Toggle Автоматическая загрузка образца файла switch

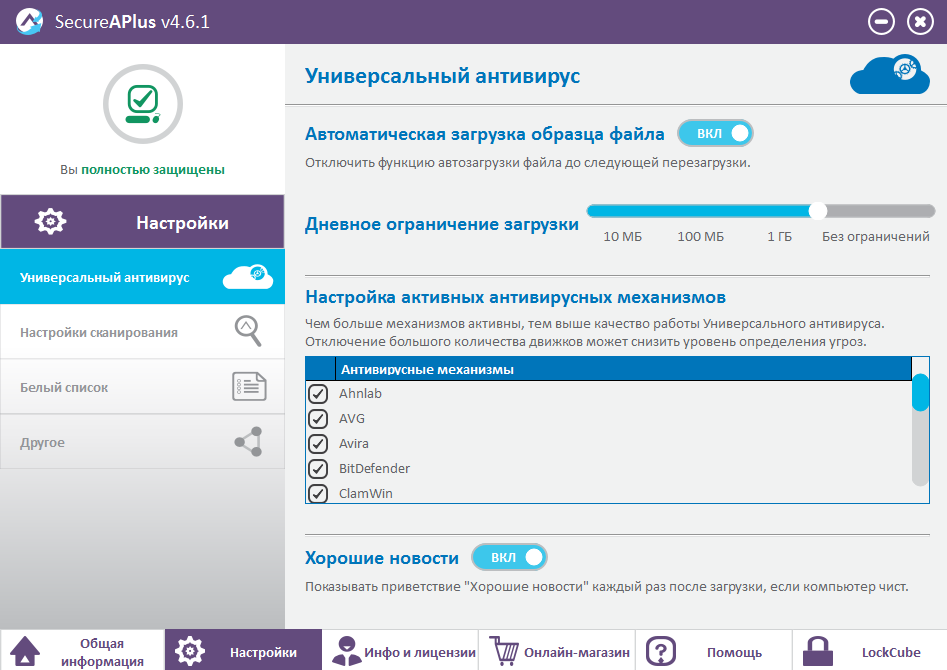click(x=715, y=134)
